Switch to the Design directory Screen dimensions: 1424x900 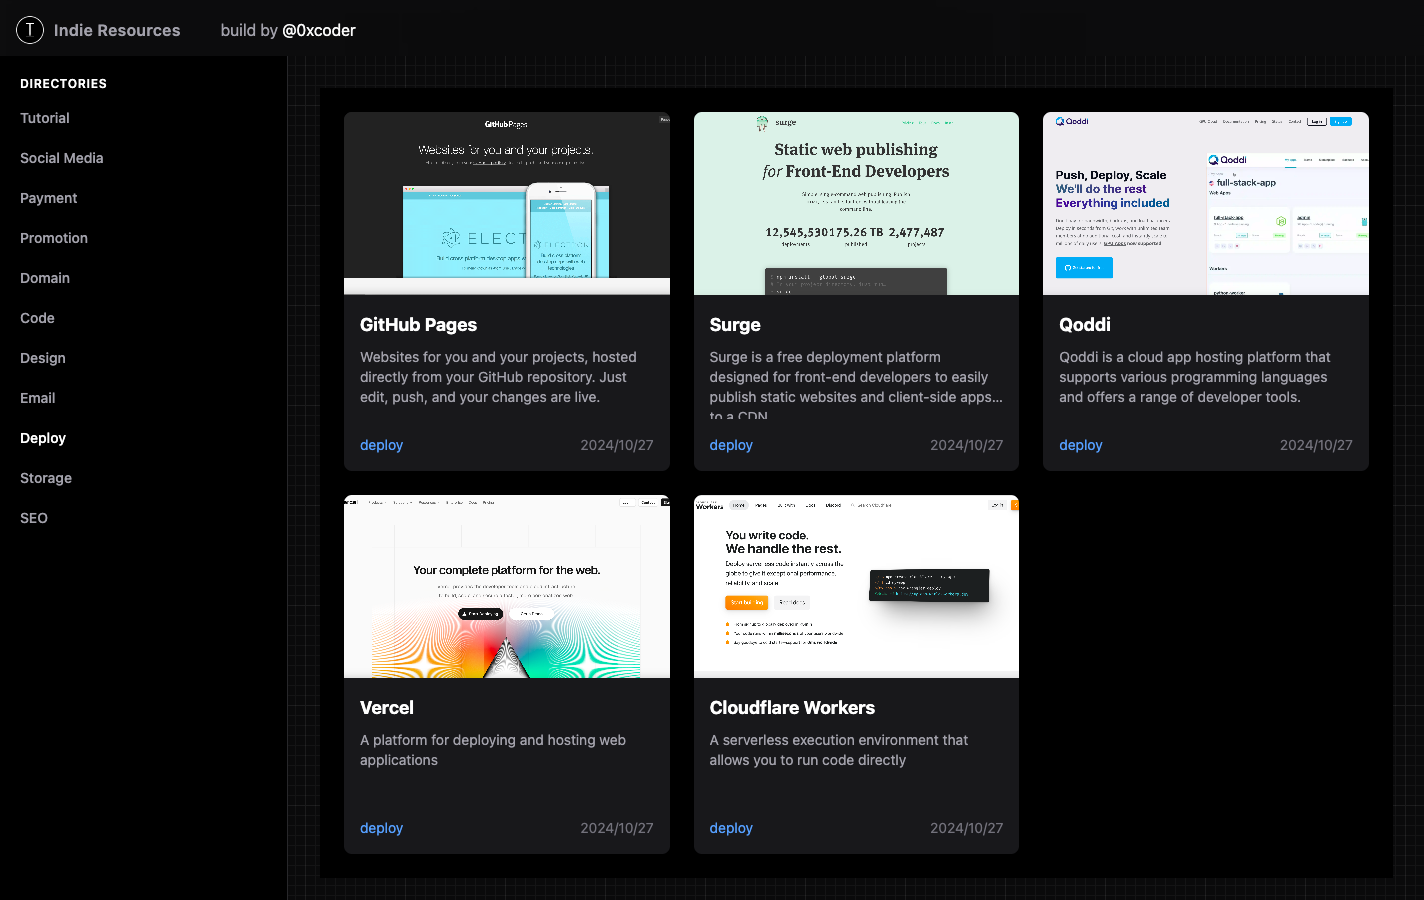43,358
